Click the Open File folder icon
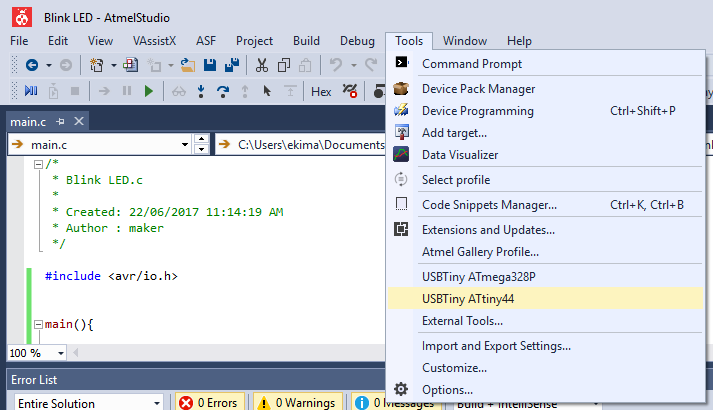713x410 pixels. tap(187, 65)
